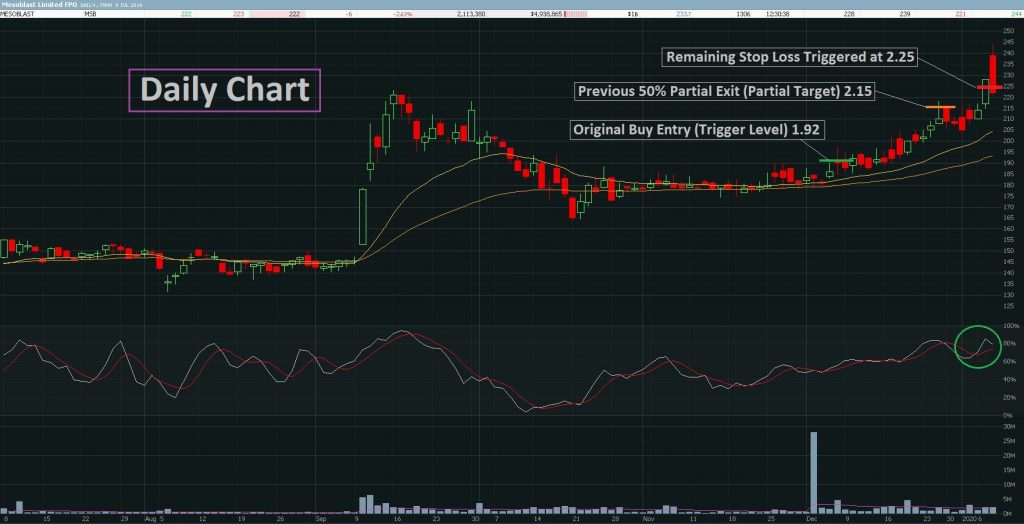Click the -6 price change cell
1024x524 pixels.
click(349, 13)
